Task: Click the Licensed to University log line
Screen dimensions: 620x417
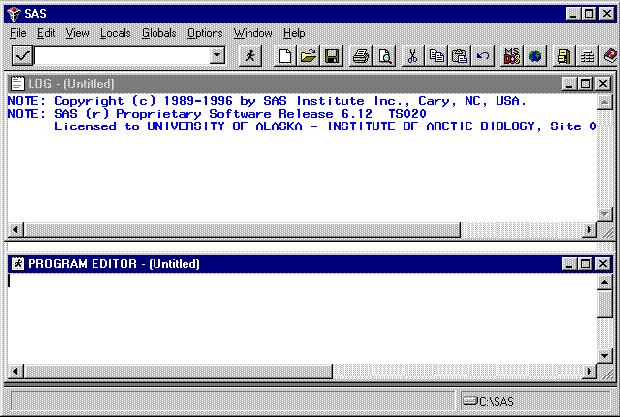Action: click(x=325, y=126)
